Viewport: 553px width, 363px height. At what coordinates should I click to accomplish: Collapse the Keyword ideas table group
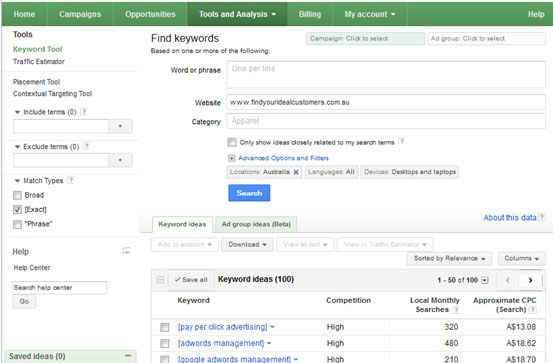160,280
